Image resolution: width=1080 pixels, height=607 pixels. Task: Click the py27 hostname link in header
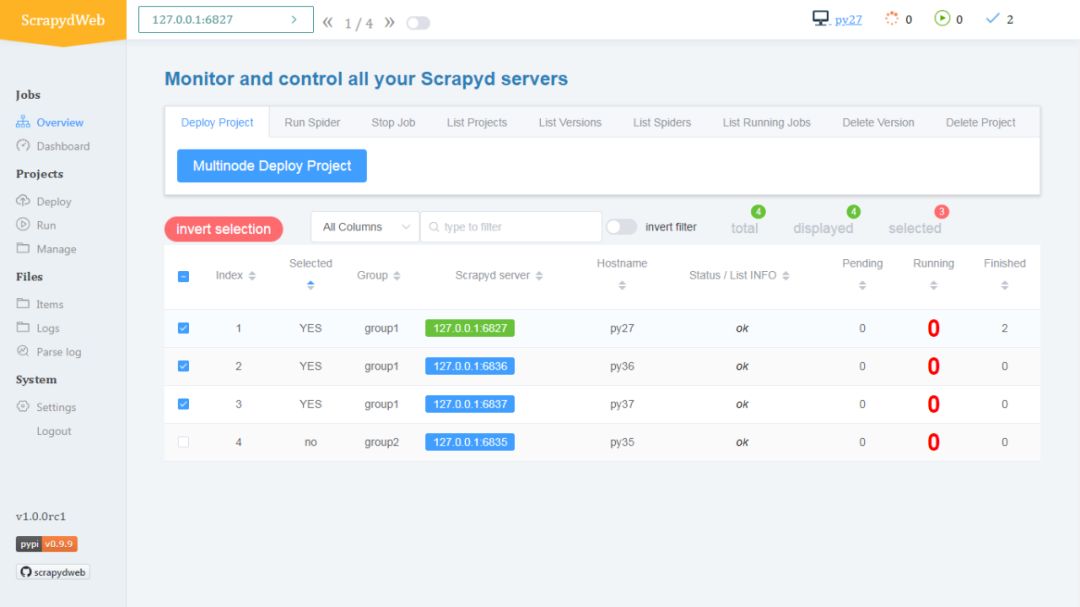coord(848,19)
